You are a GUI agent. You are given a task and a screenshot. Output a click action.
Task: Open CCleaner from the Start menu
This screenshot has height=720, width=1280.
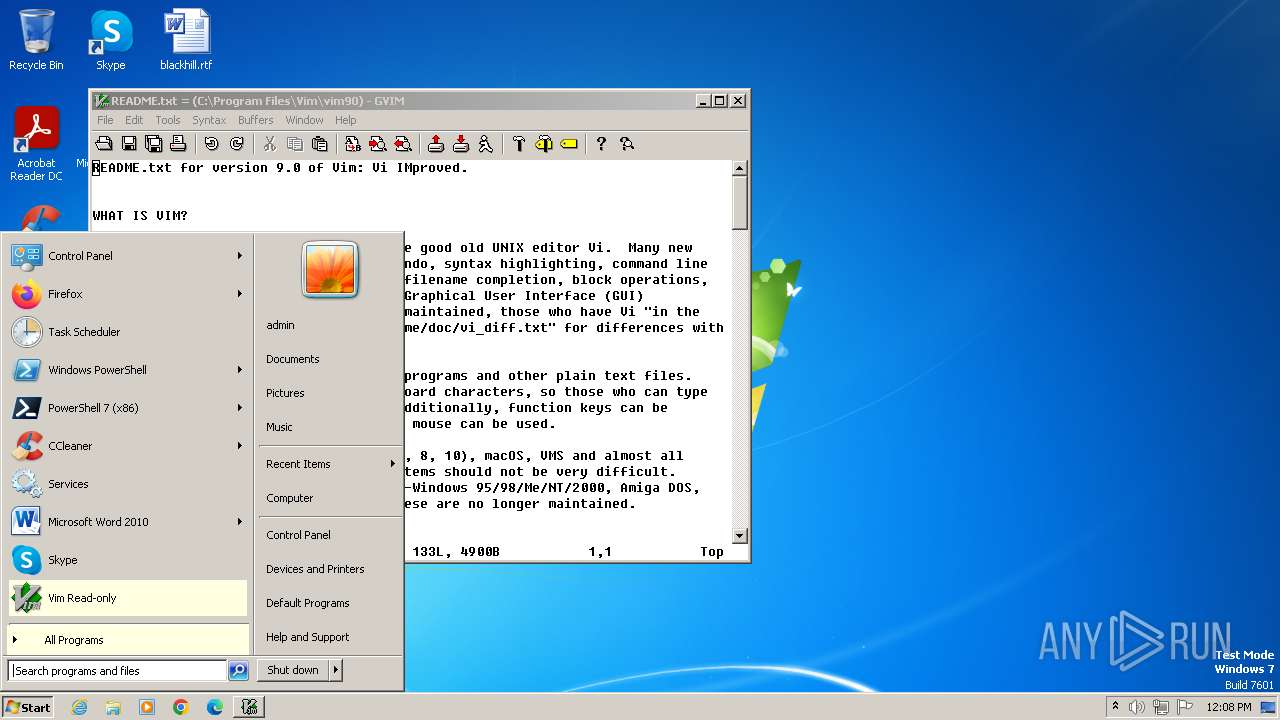tap(128, 446)
